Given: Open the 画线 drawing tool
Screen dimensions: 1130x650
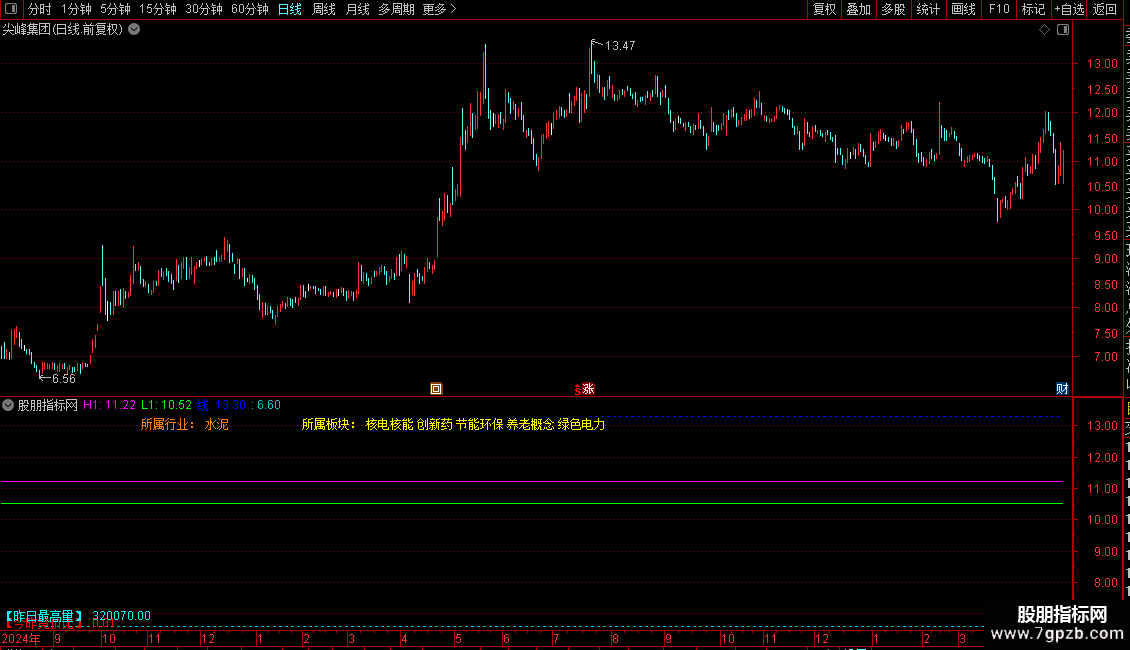Looking at the screenshot, I should (964, 9).
